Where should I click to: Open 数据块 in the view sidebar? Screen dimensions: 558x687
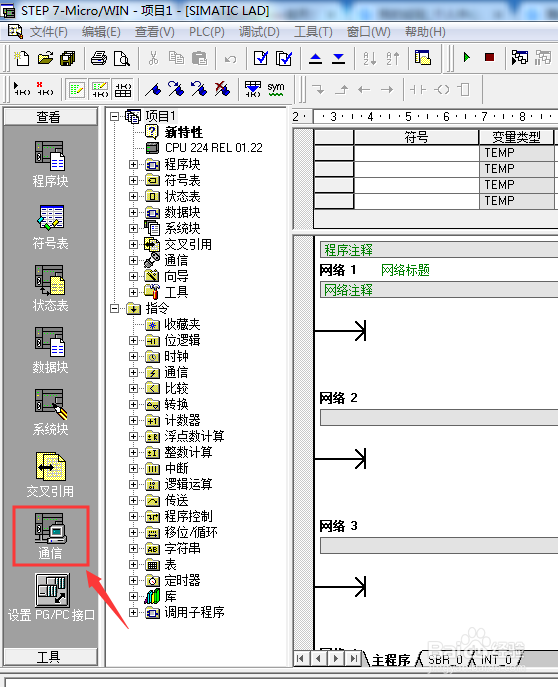(50, 350)
